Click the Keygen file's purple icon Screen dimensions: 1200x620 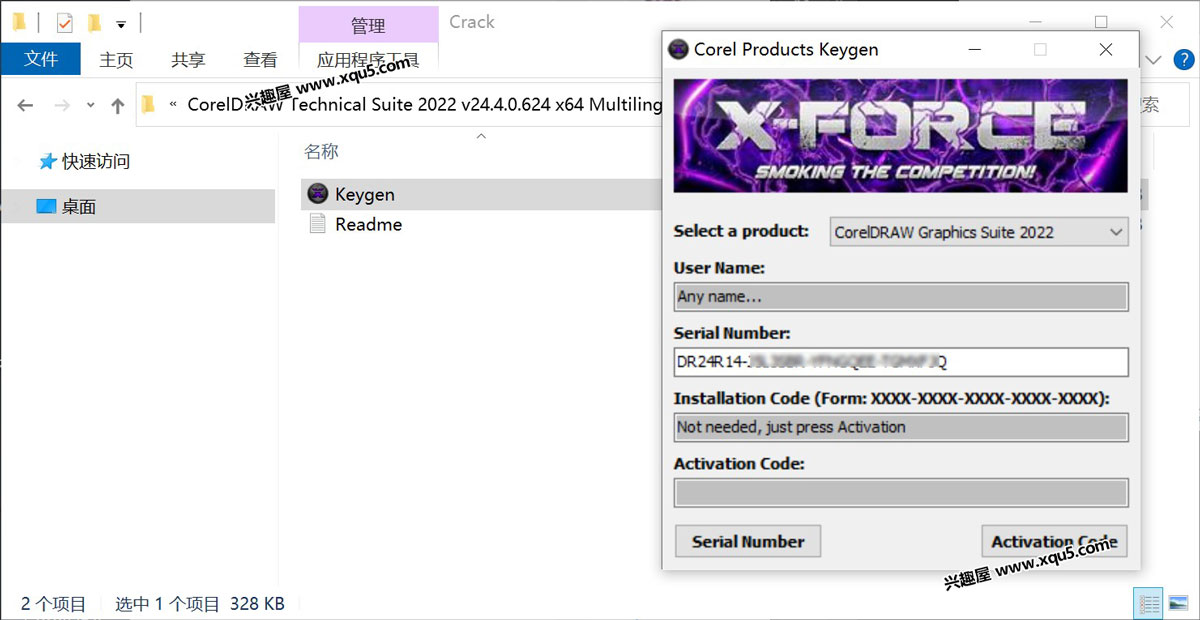pyautogui.click(x=318, y=194)
